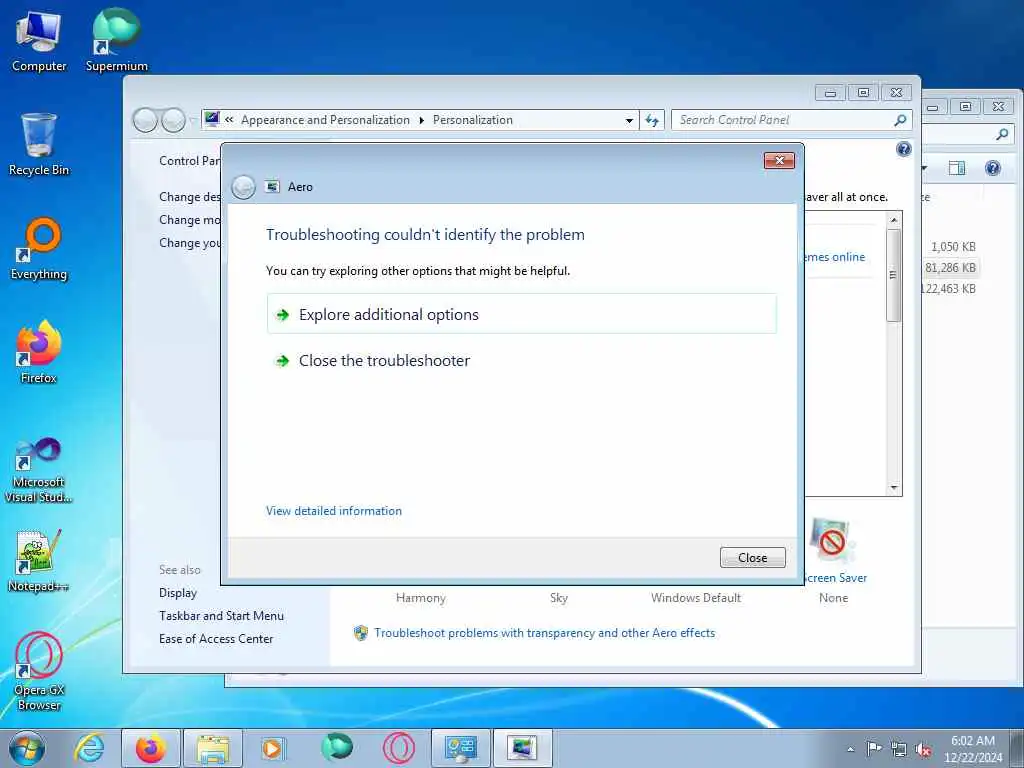The image size is (1024, 768).
Task: Click the background Explorer search magnifier
Action: click(1002, 135)
